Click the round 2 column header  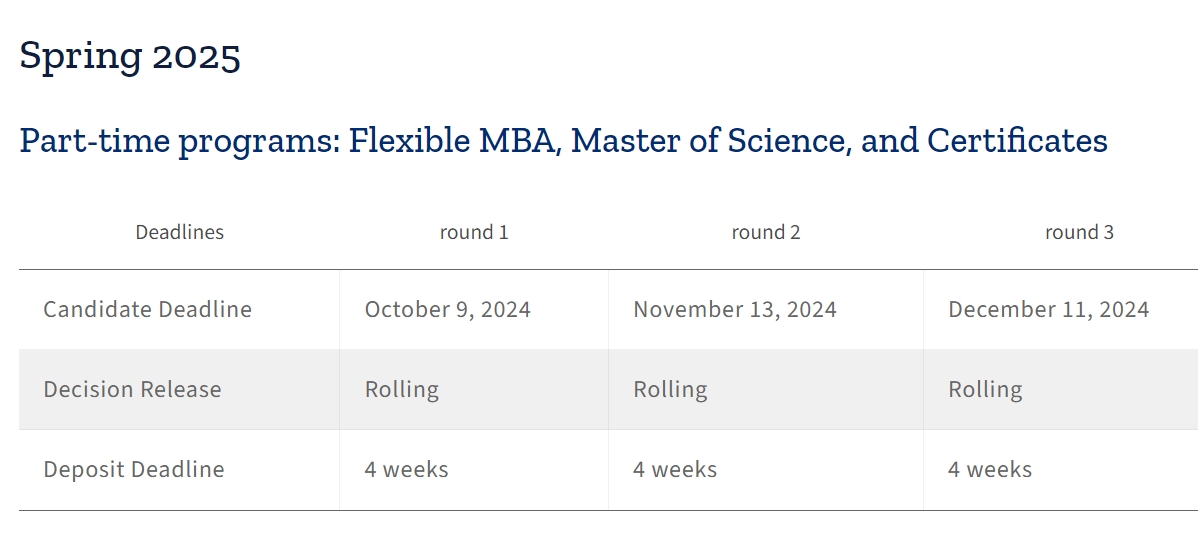pos(766,232)
